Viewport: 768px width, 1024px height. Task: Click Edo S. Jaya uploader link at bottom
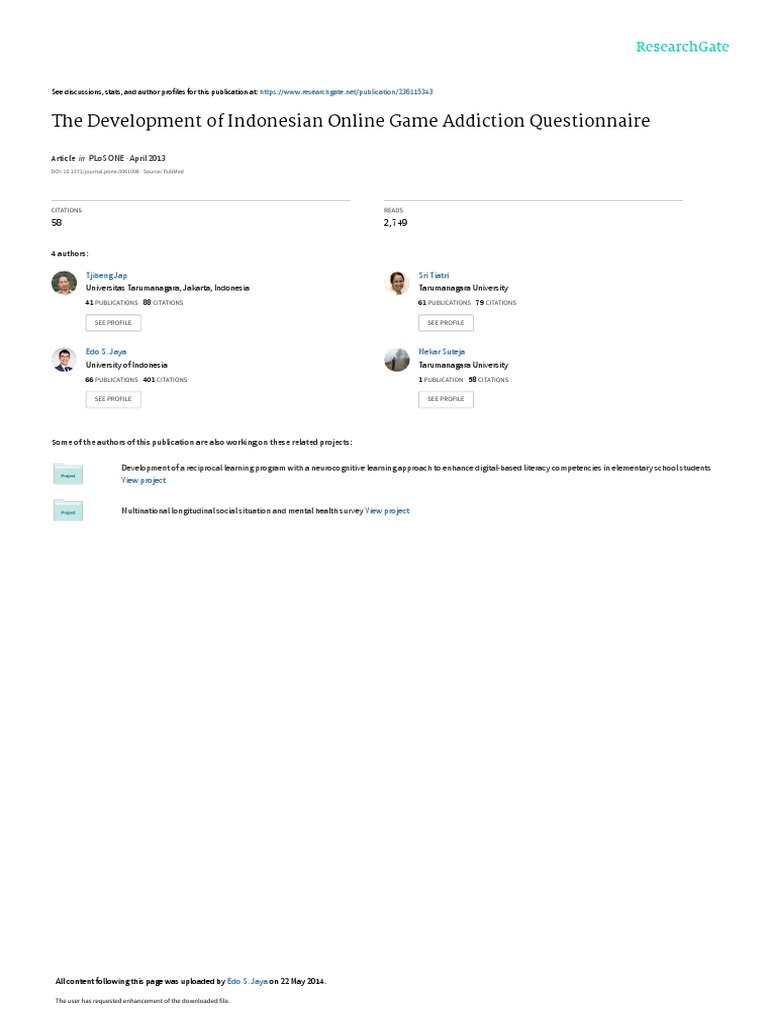[247, 982]
